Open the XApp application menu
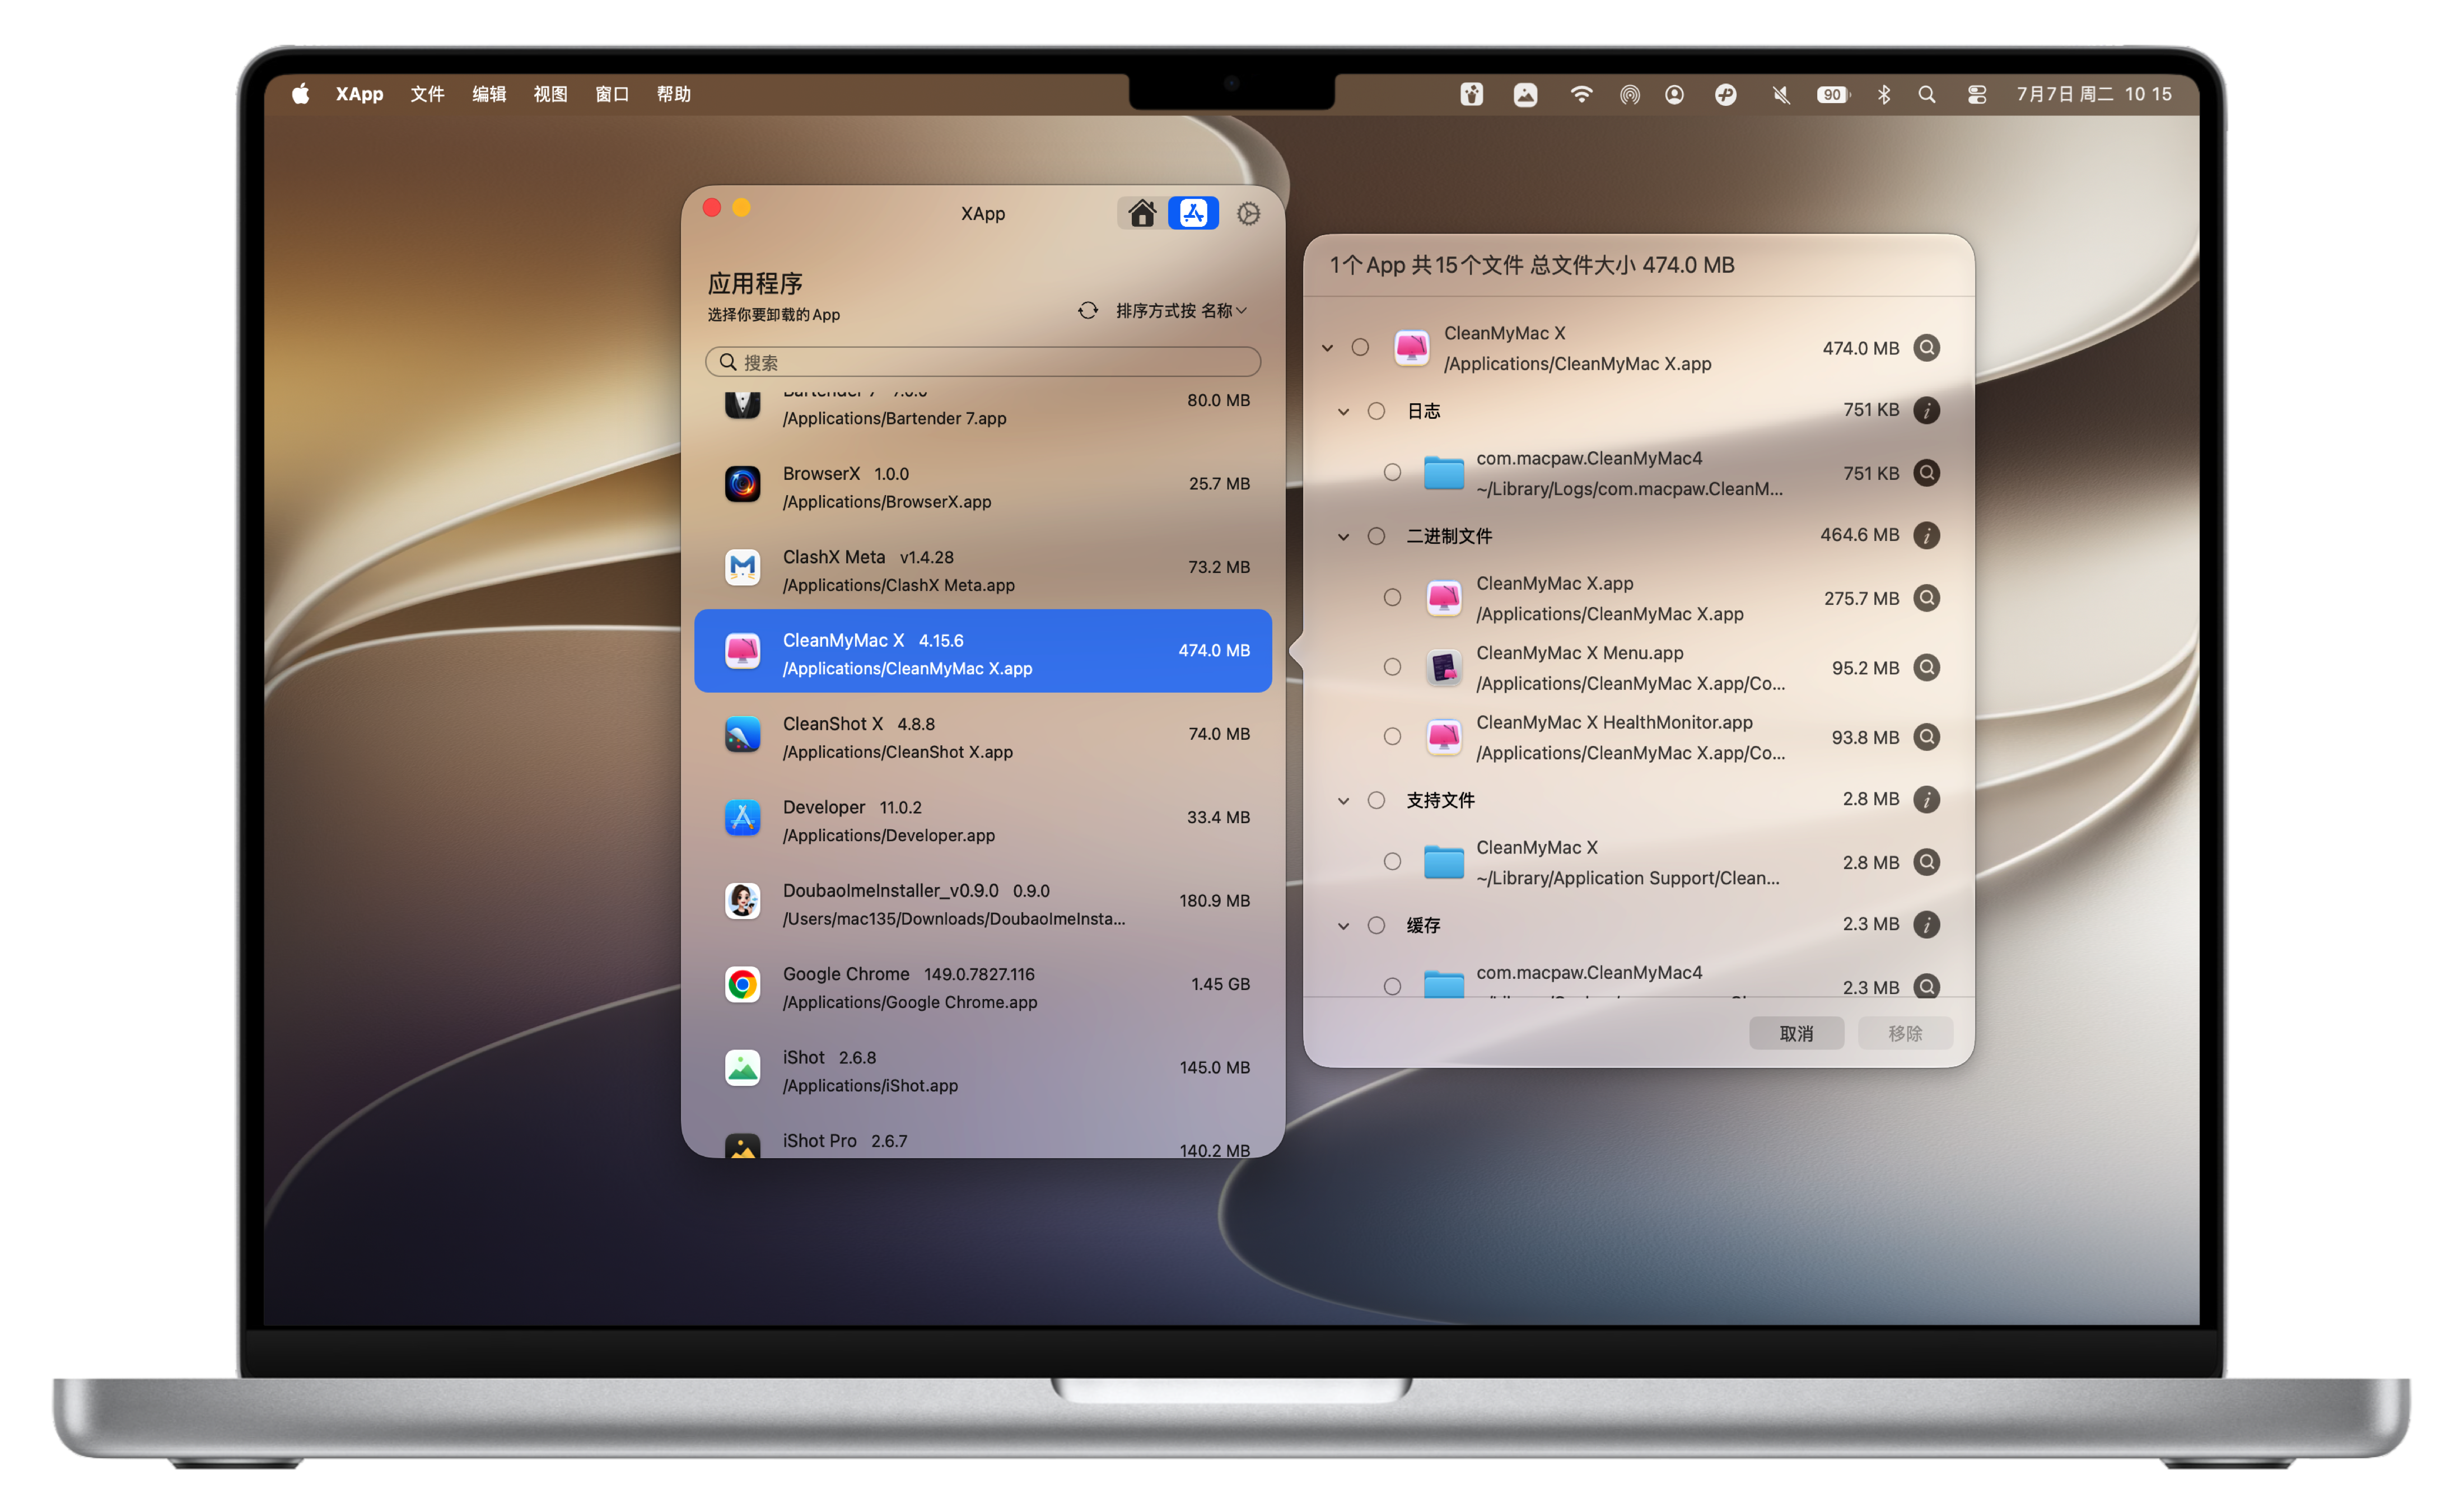 (x=359, y=94)
